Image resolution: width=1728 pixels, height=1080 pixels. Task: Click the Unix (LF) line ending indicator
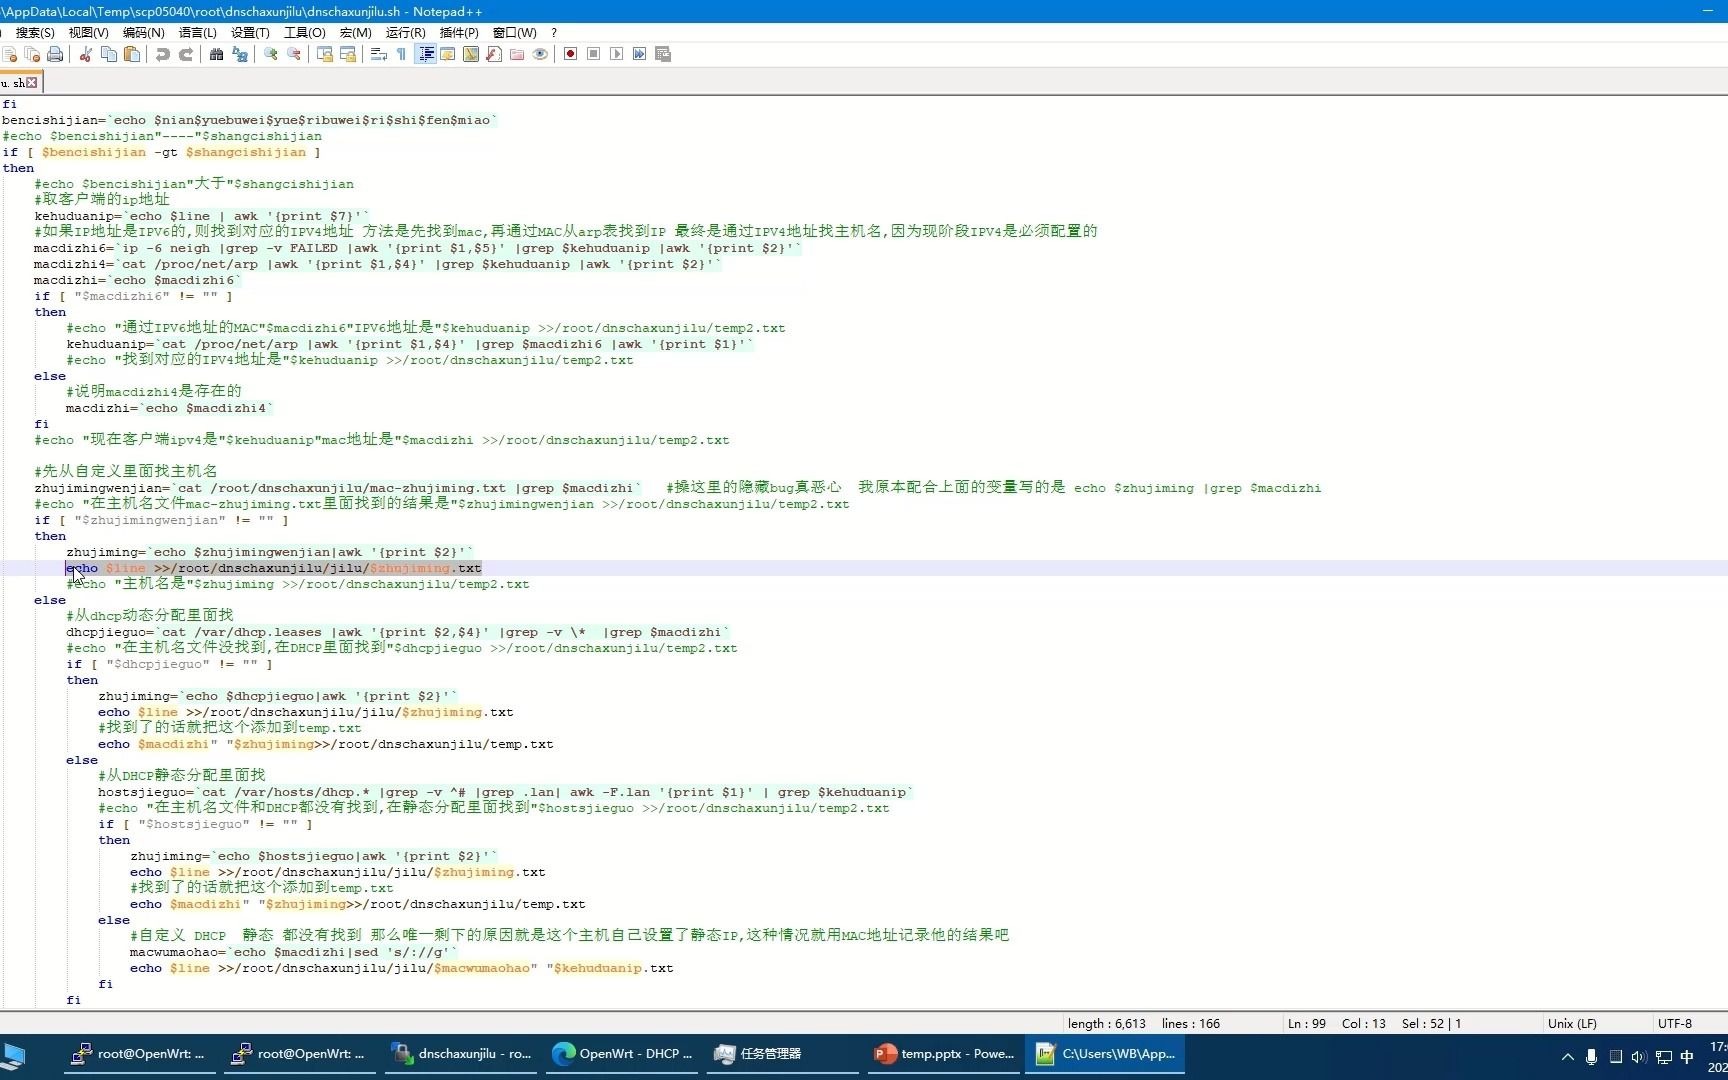pos(1572,1024)
